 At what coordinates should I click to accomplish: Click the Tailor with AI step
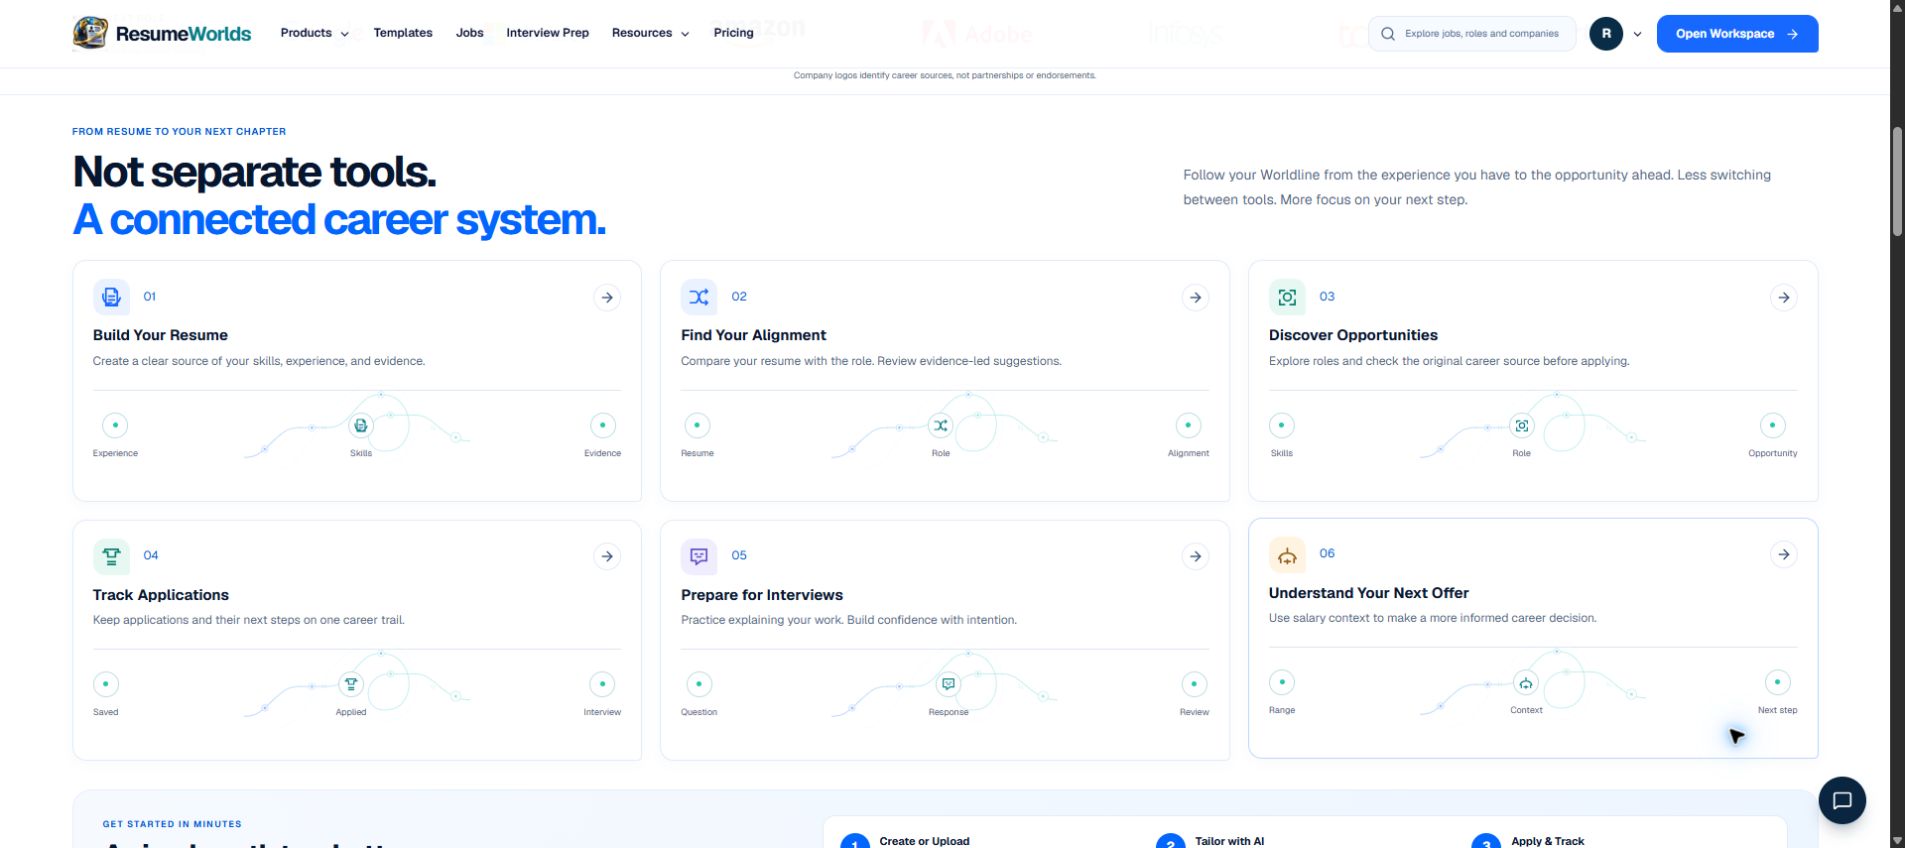tap(1229, 841)
